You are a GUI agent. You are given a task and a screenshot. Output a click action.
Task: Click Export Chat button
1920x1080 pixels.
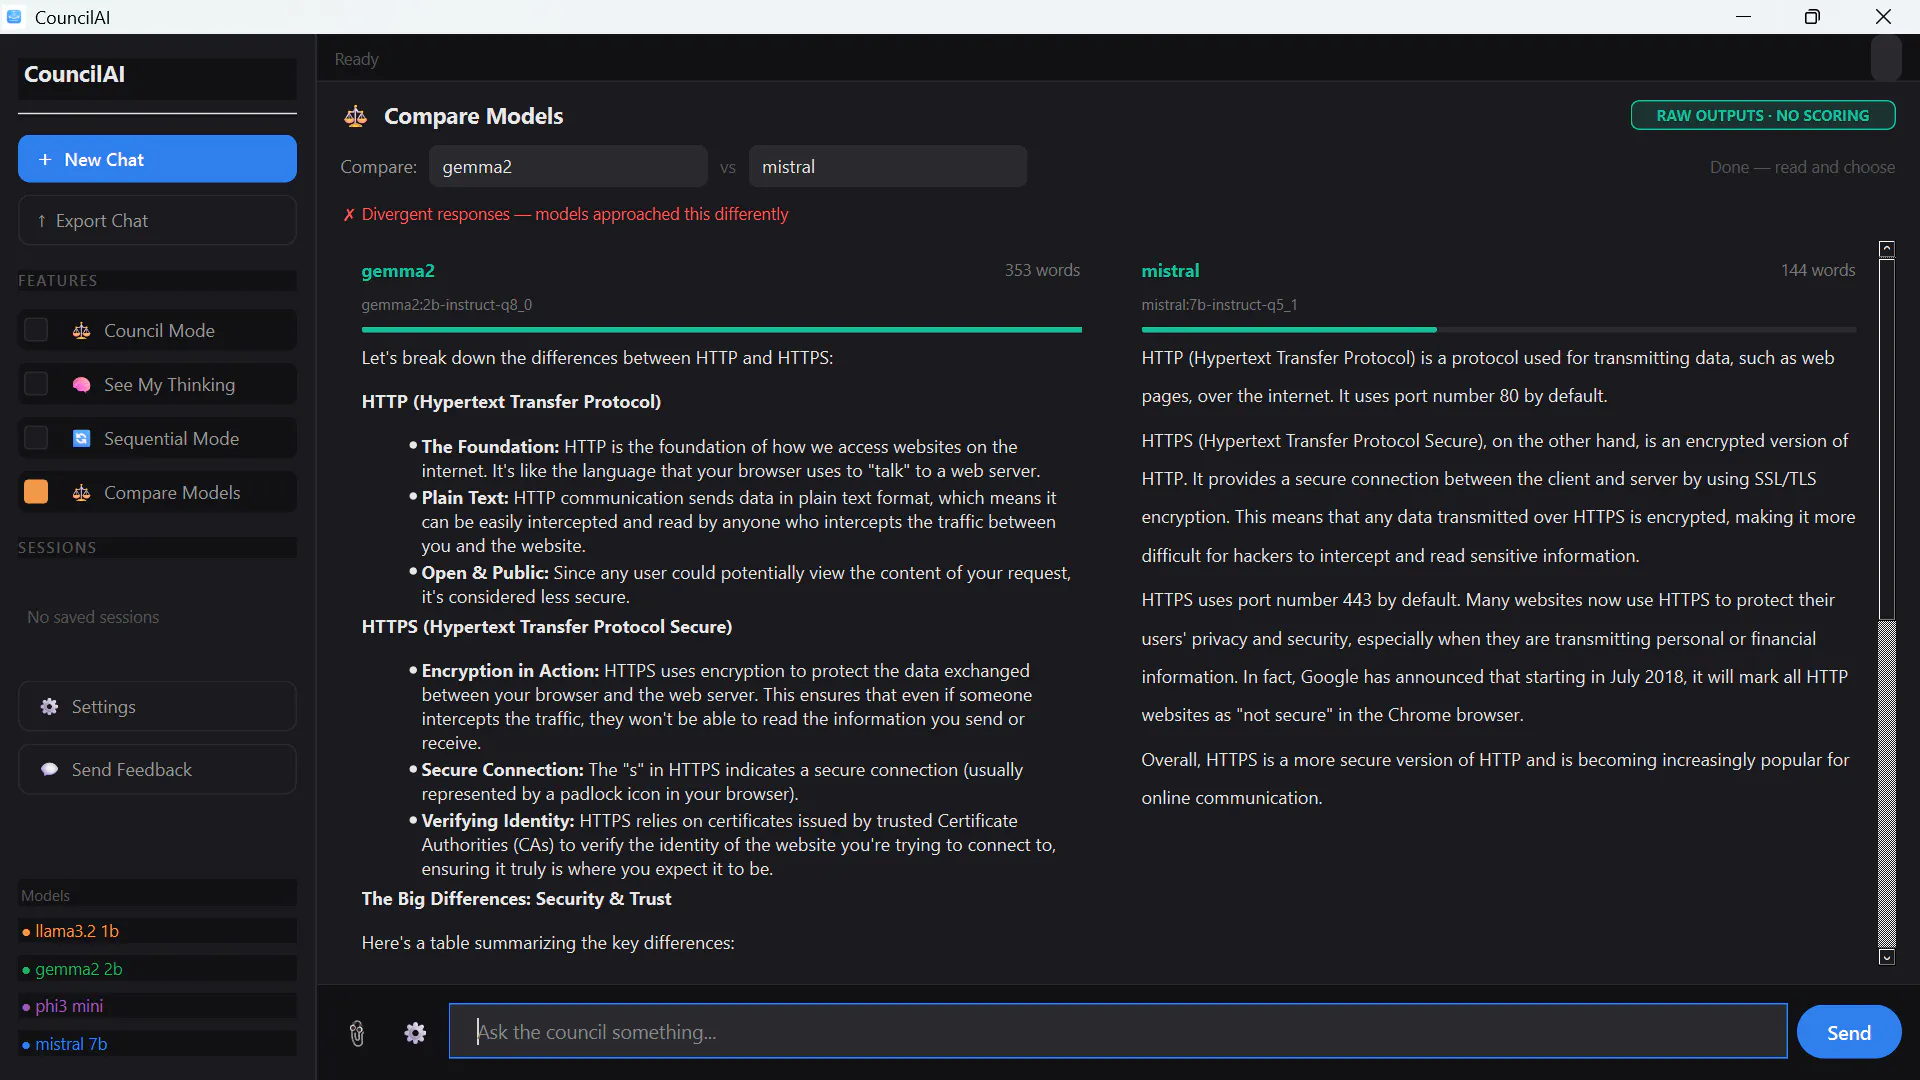coord(157,221)
